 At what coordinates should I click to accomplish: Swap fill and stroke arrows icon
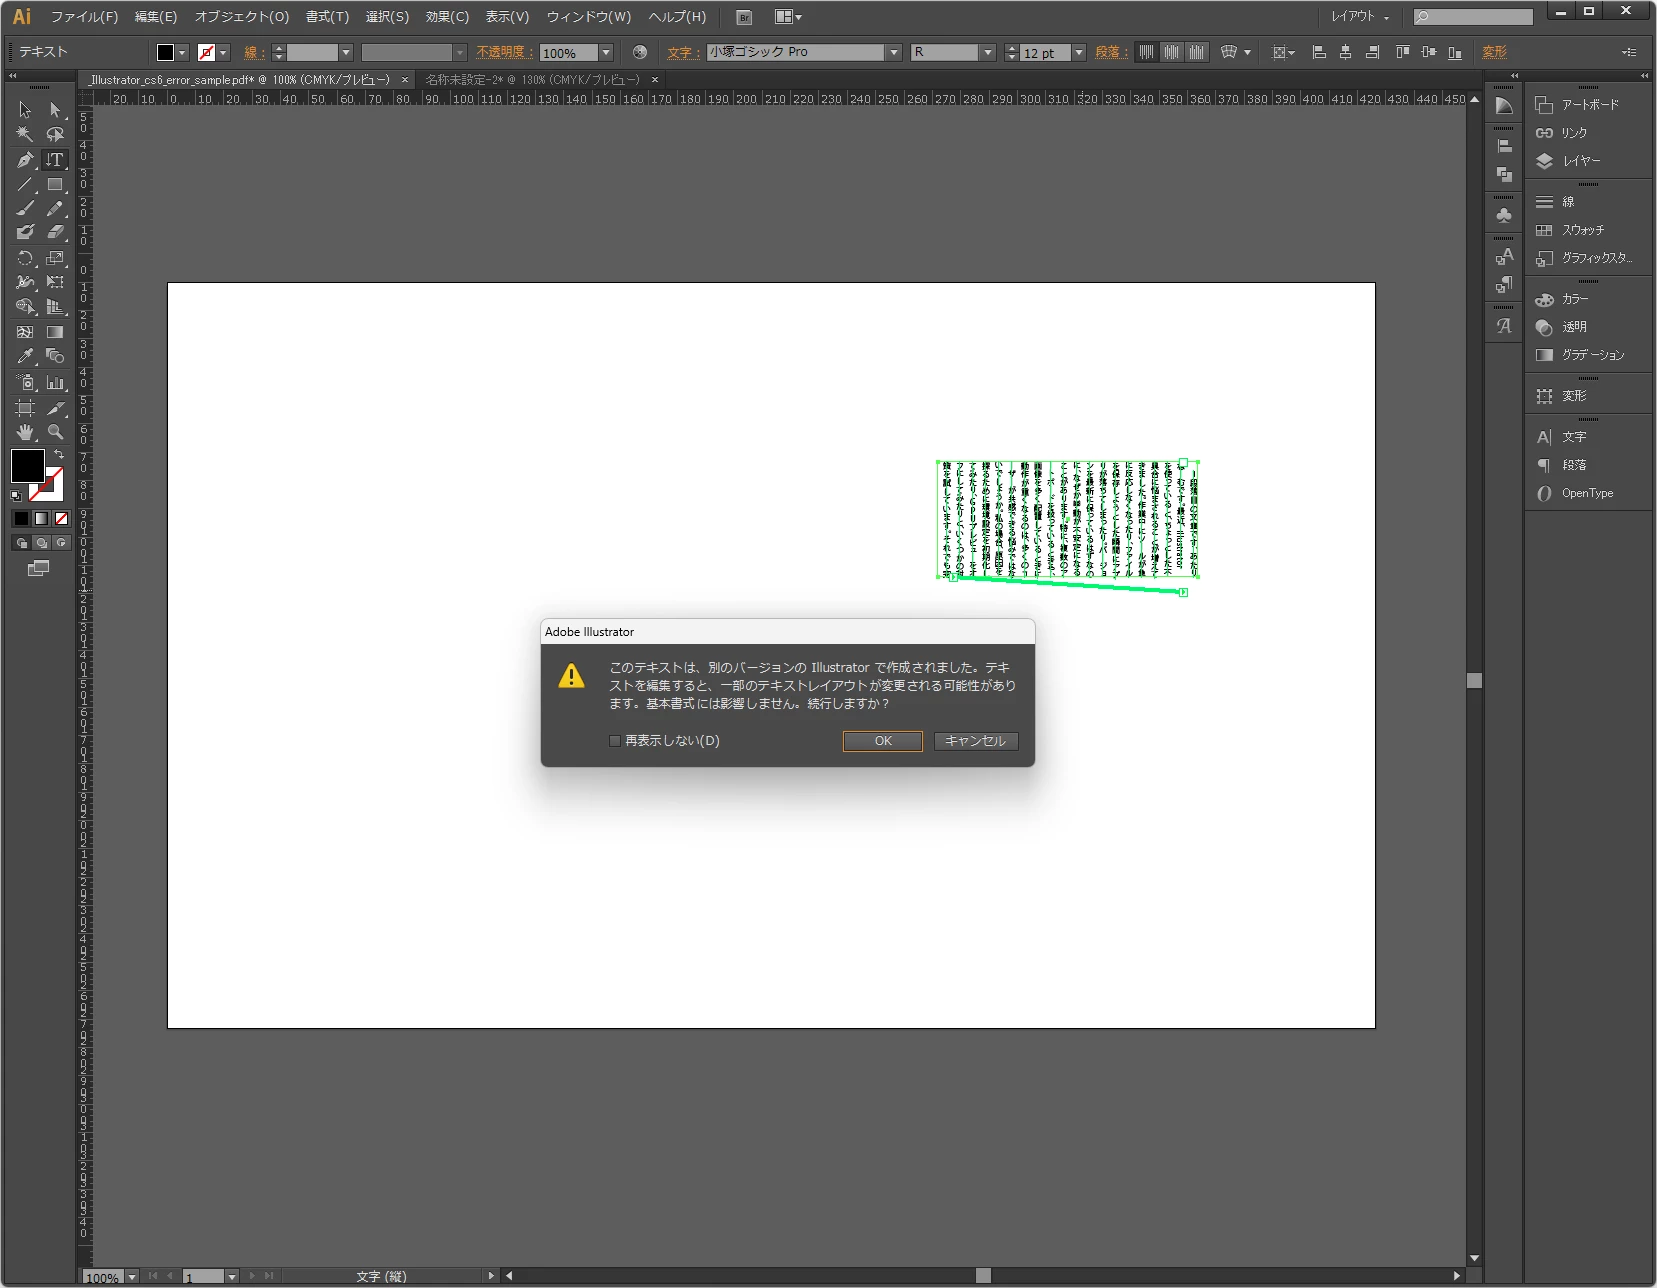pyautogui.click(x=59, y=455)
